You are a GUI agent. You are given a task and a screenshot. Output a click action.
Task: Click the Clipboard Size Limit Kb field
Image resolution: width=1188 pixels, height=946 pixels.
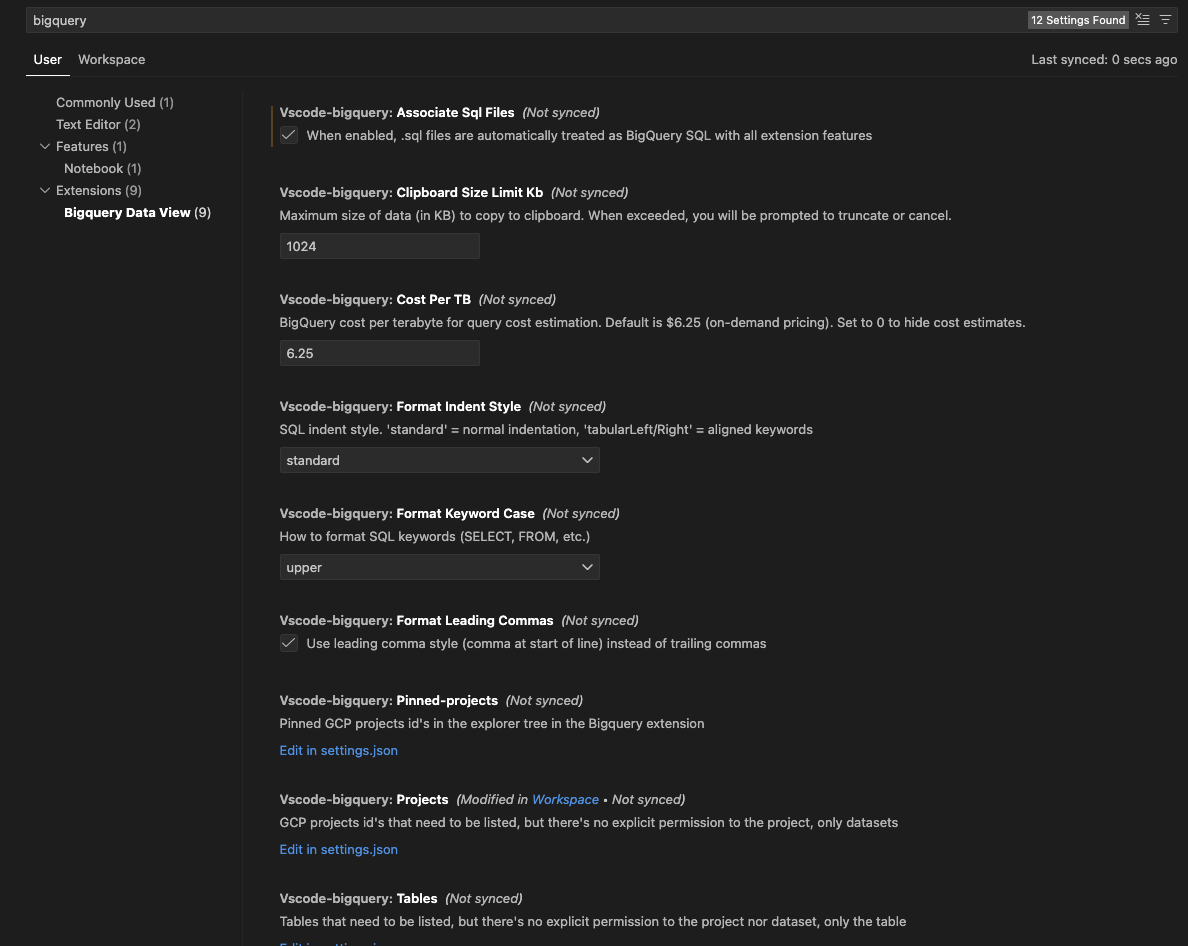coord(380,246)
